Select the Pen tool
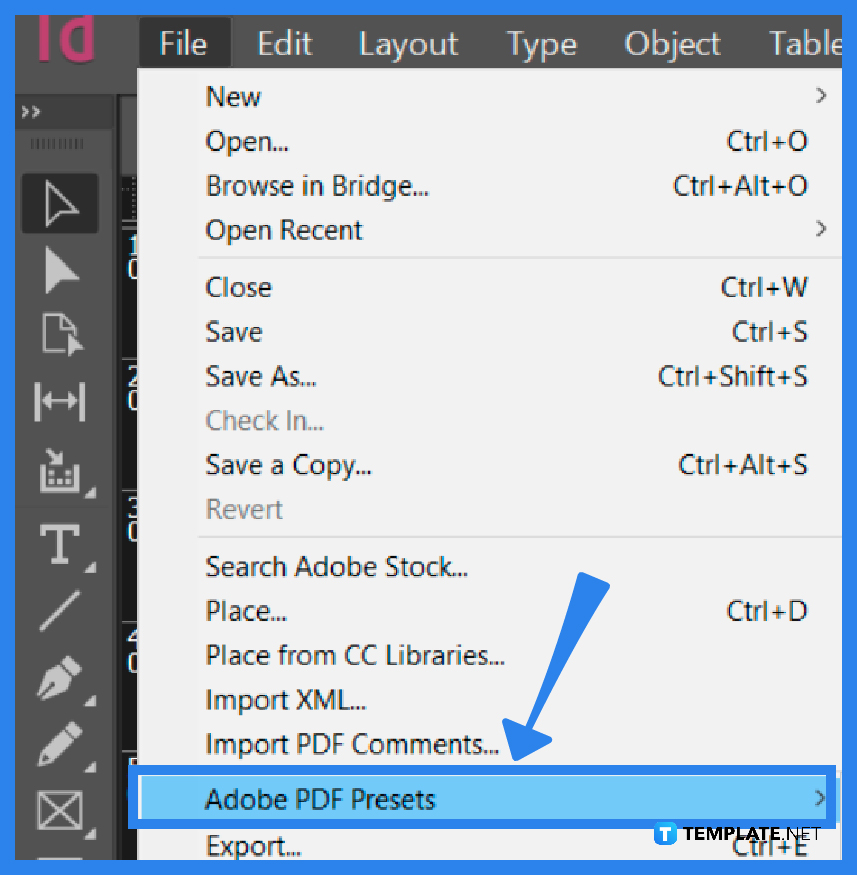This screenshot has height=875, width=857. point(59,678)
